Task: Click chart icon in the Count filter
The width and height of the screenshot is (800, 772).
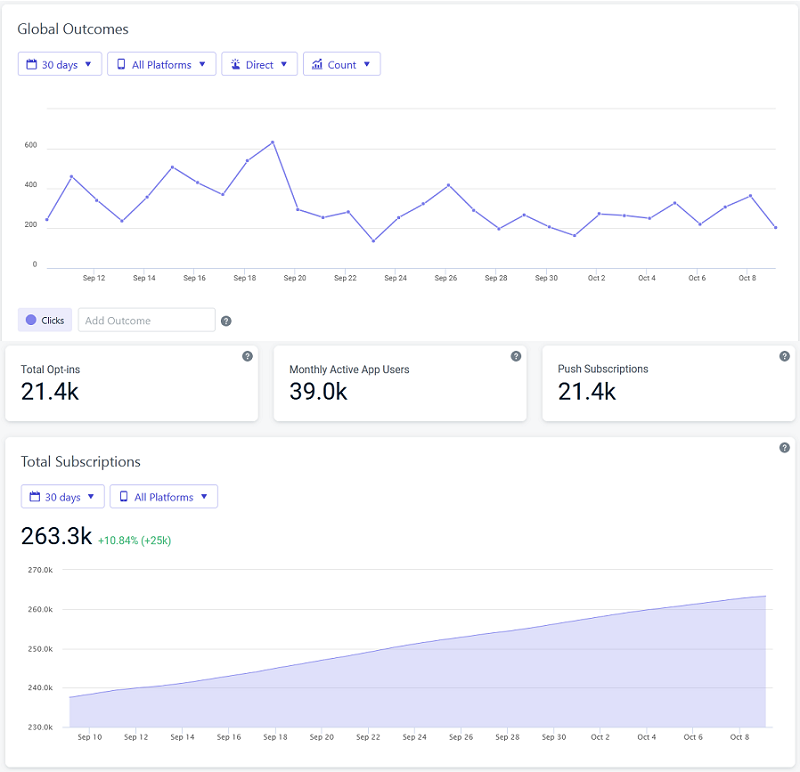Action: point(317,65)
